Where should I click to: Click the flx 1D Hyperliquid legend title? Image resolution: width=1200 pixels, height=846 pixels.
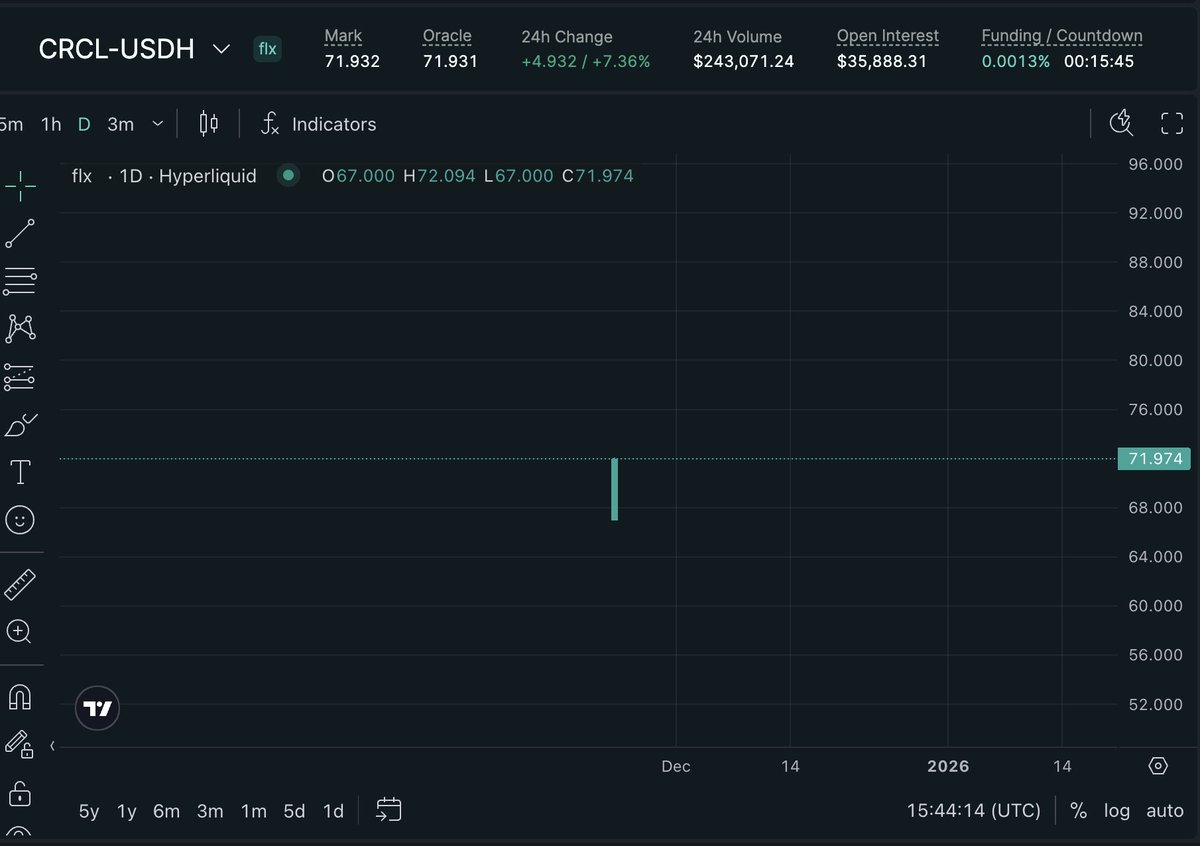point(164,176)
